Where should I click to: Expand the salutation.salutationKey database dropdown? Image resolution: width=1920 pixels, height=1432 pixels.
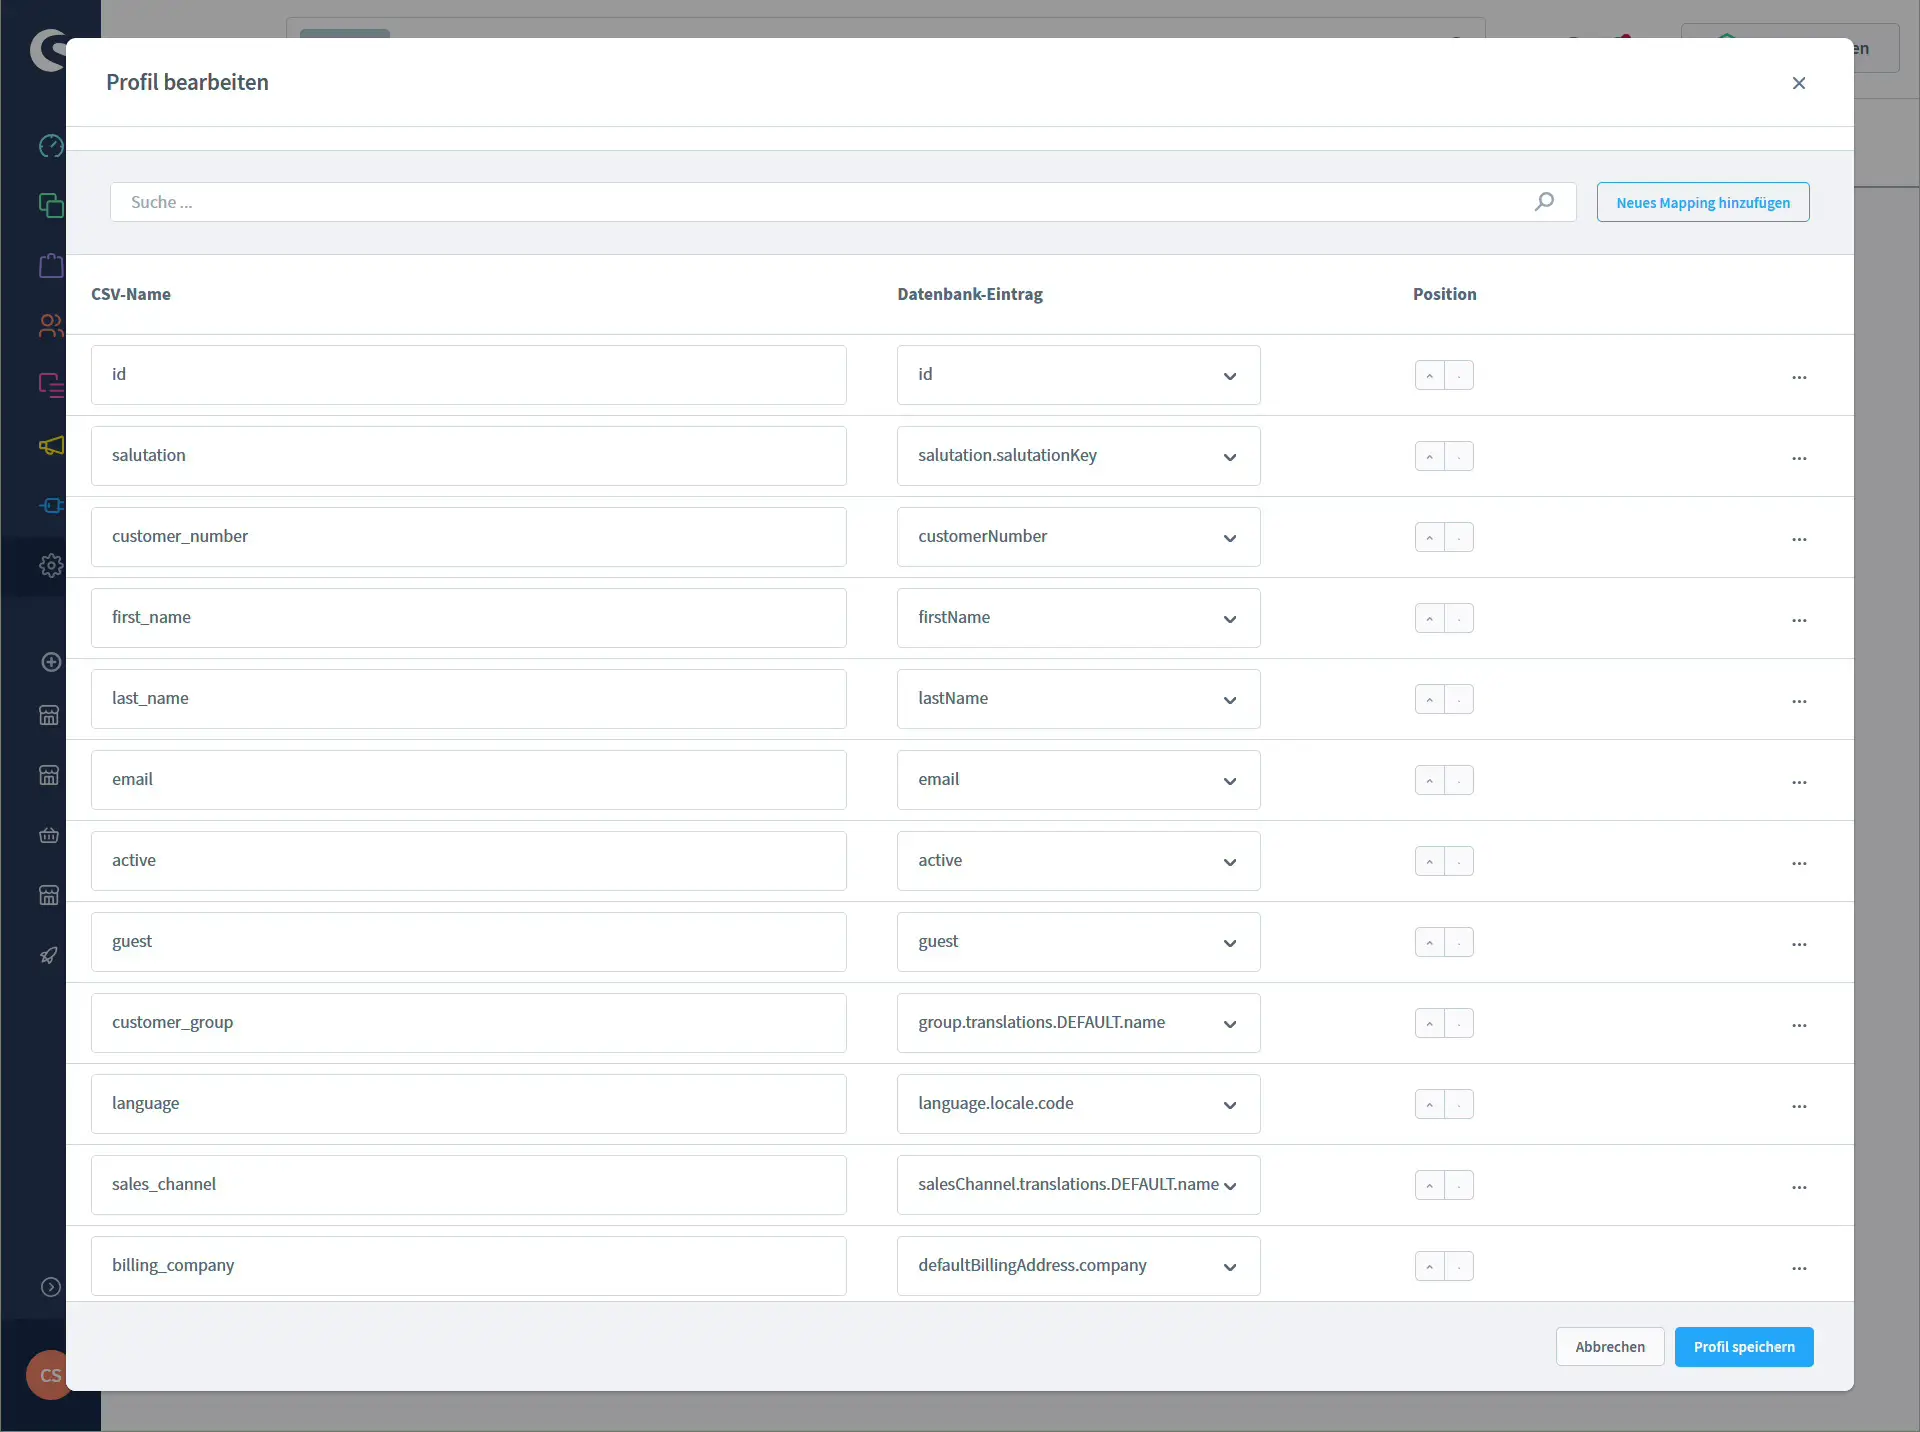pyautogui.click(x=1078, y=456)
